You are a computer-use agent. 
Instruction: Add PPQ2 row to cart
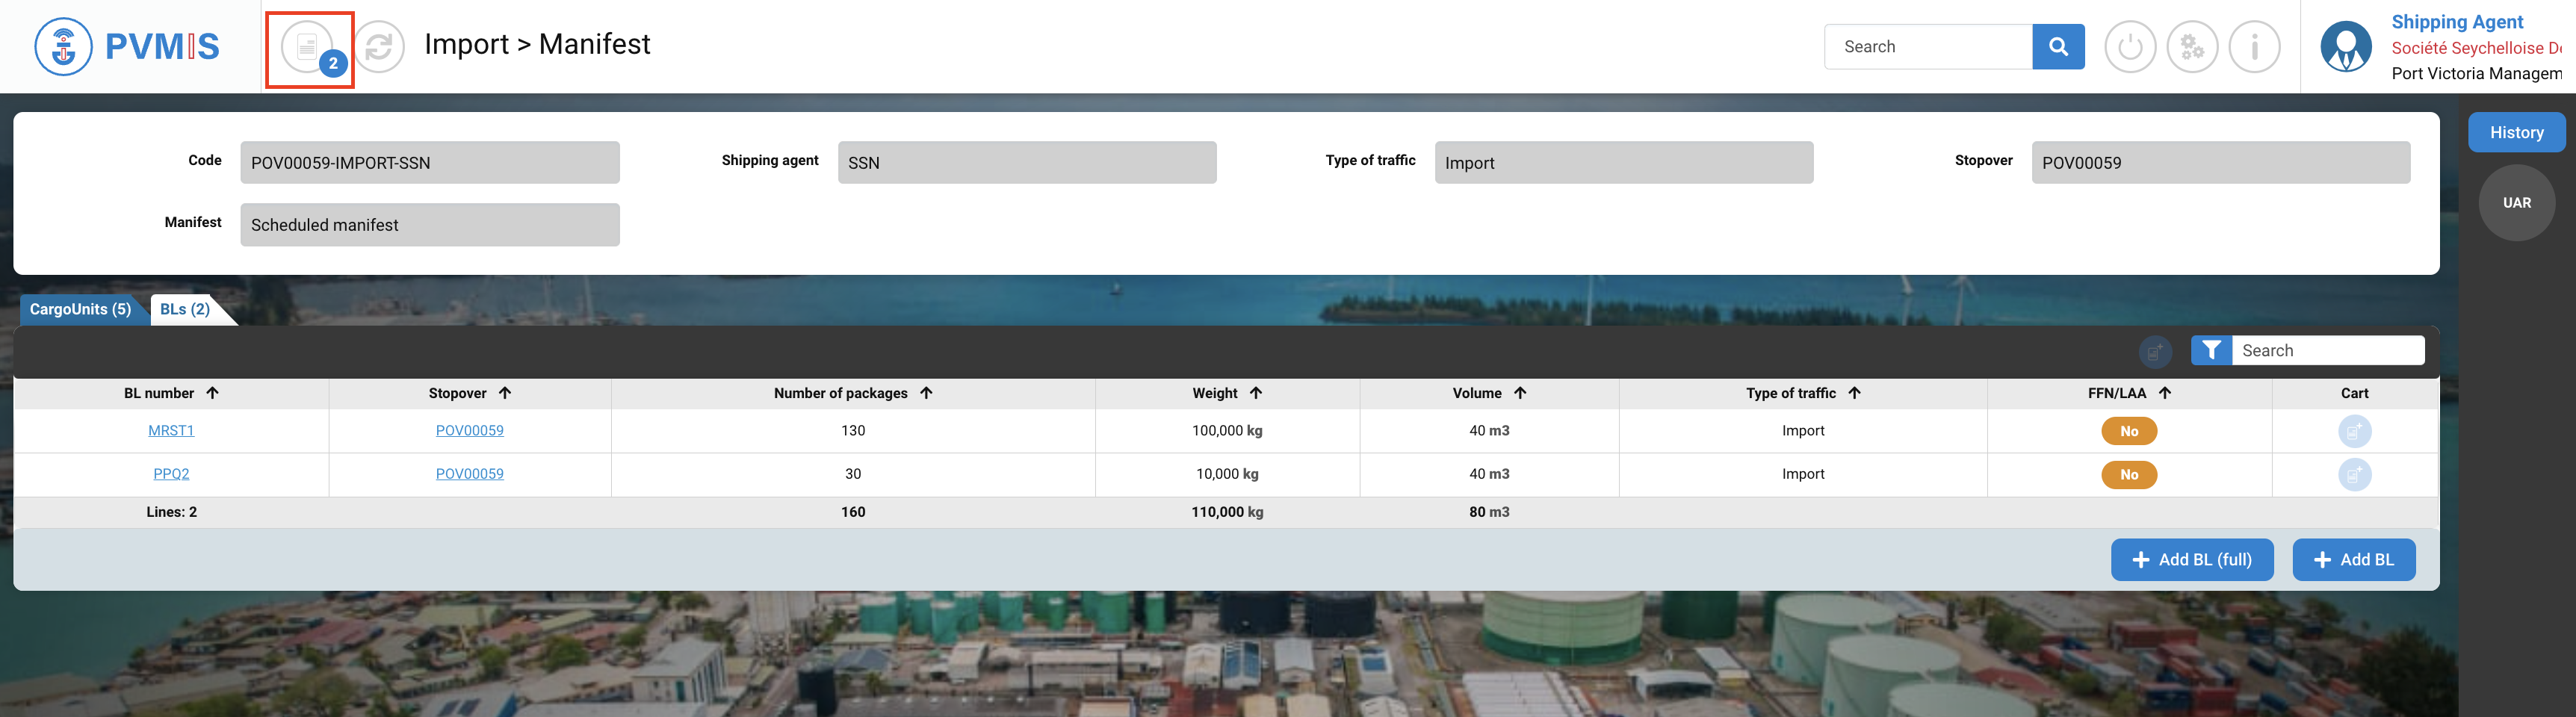tap(2353, 474)
